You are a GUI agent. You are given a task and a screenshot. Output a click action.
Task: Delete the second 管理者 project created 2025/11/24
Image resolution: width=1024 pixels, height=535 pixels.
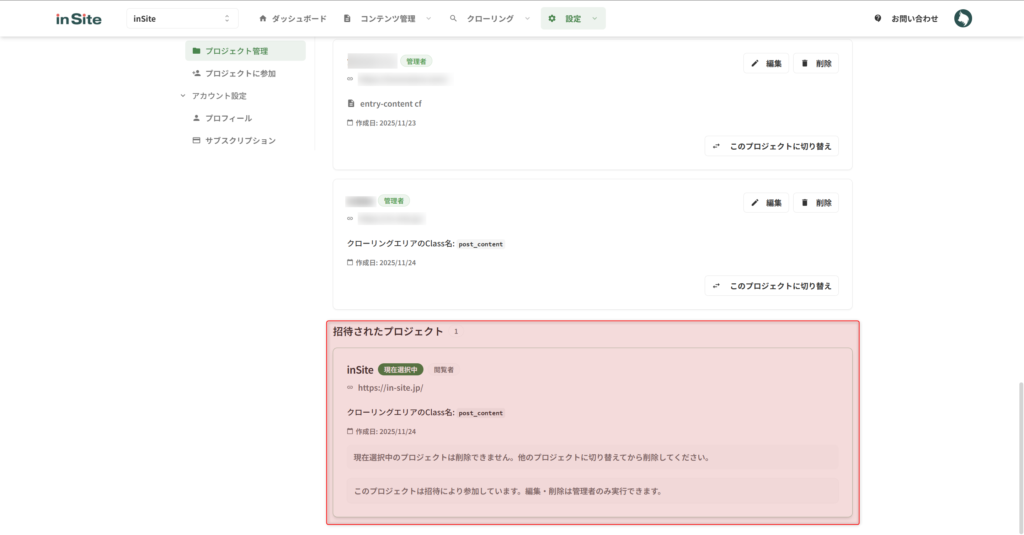pyautogui.click(x=816, y=203)
